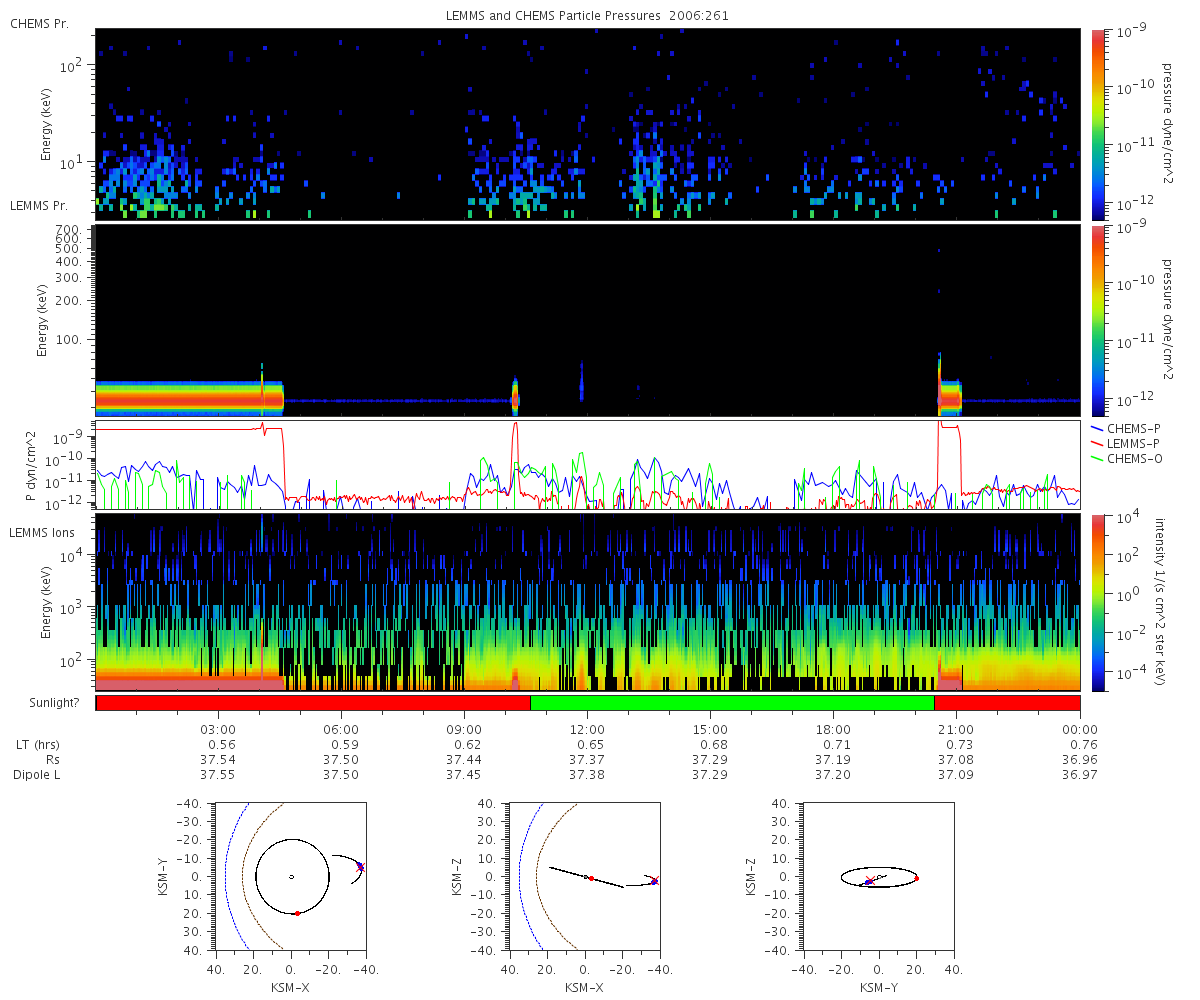Click the Rs value '37.29'
The width and height of the screenshot is (1200, 1000).
pyautogui.click(x=711, y=760)
